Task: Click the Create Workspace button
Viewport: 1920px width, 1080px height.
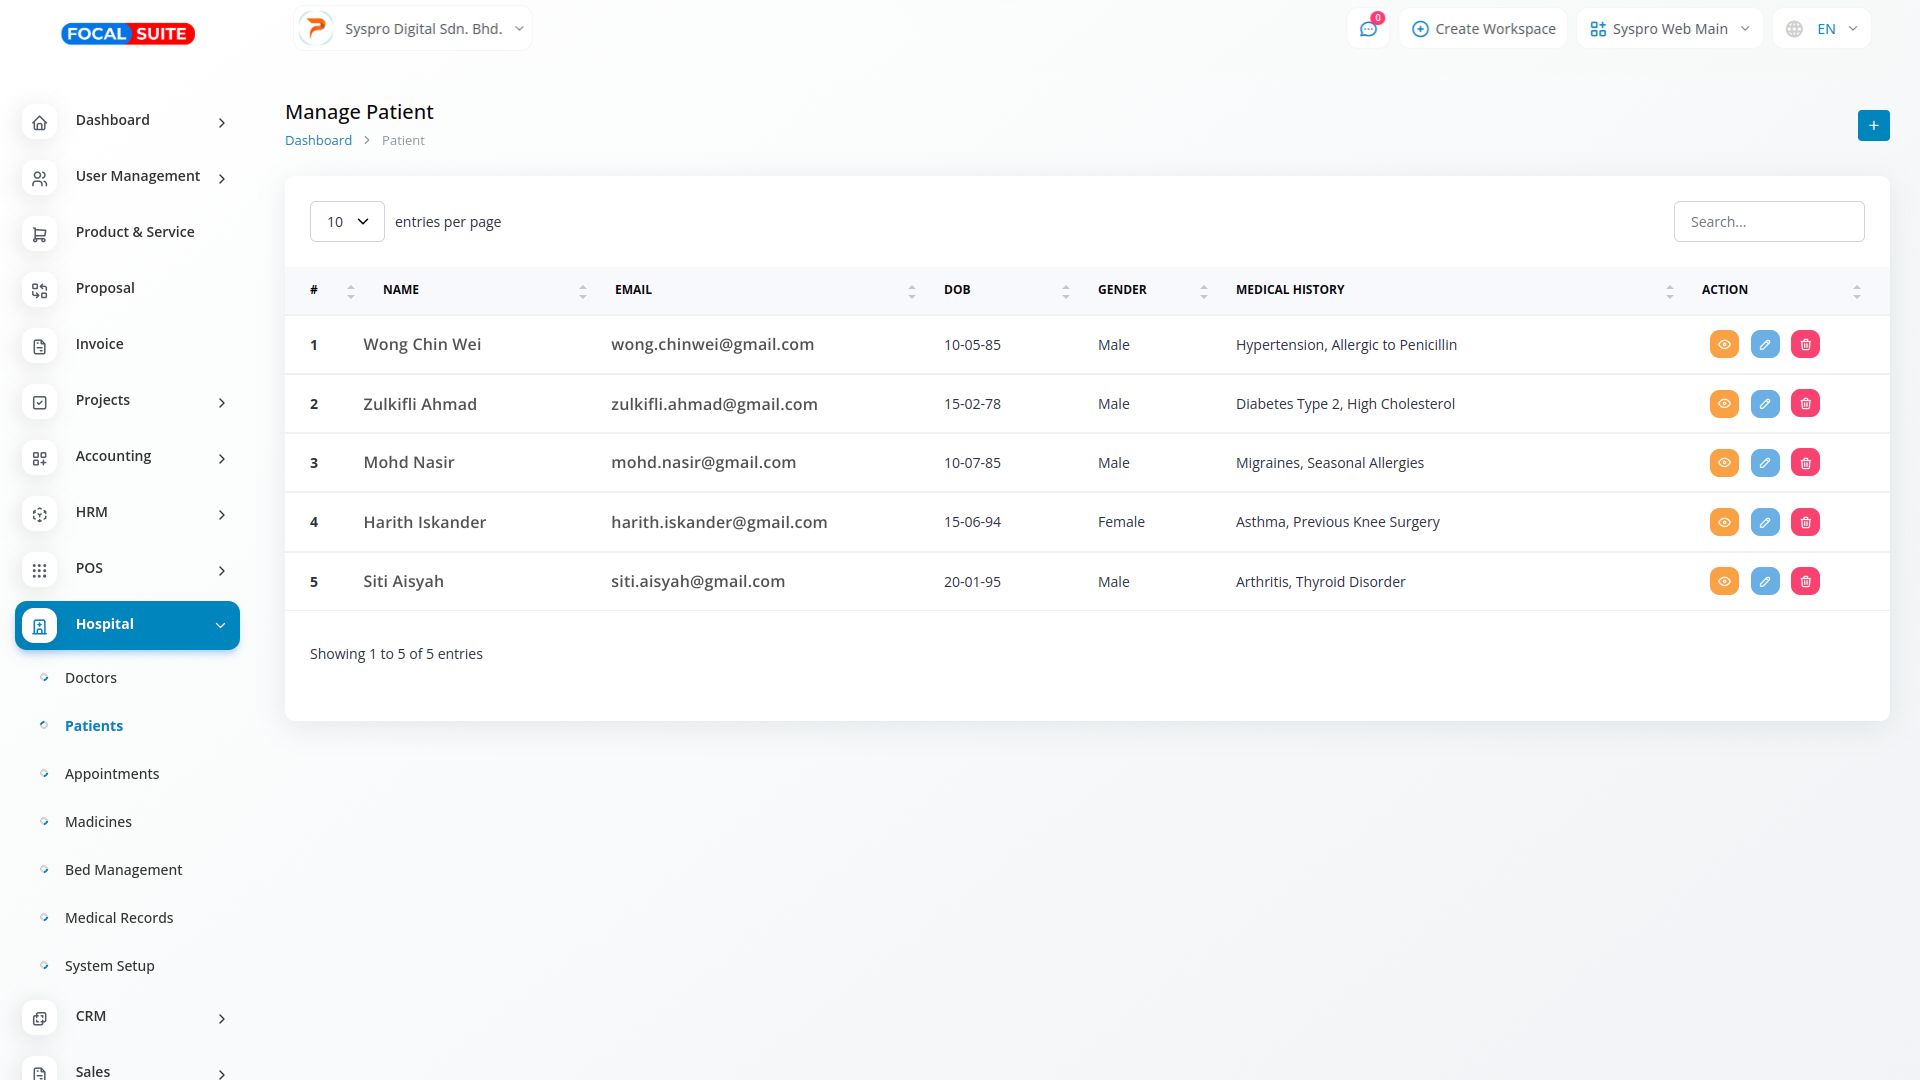Action: point(1483,29)
